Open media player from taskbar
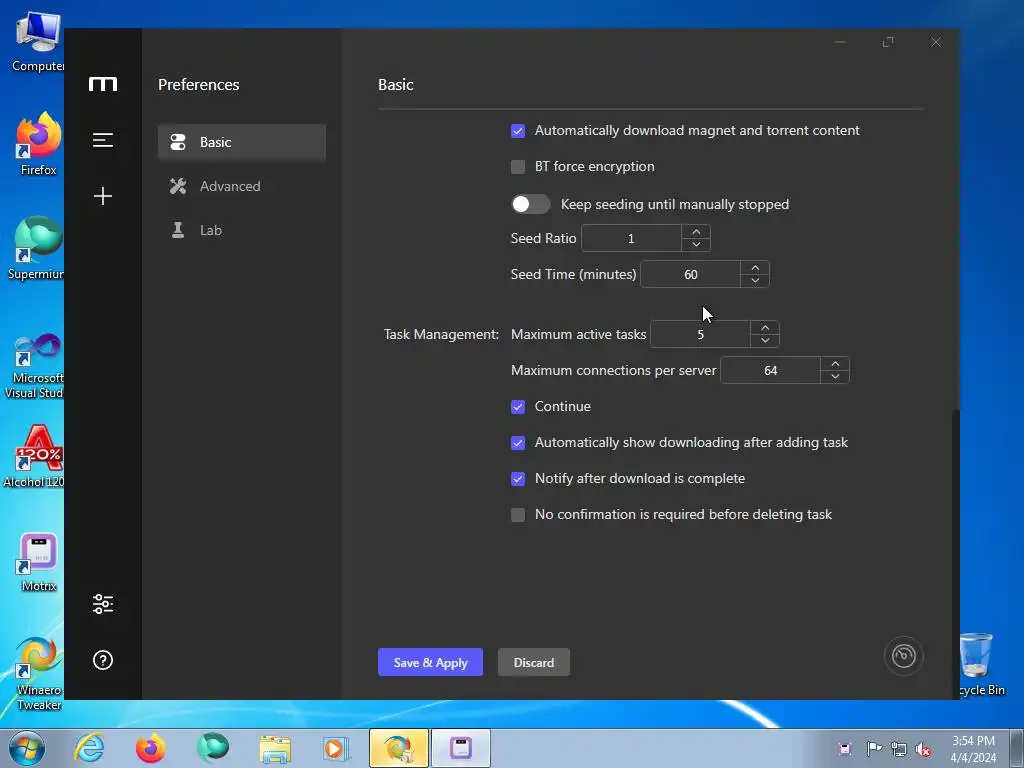The height and width of the screenshot is (768, 1024). [336, 748]
